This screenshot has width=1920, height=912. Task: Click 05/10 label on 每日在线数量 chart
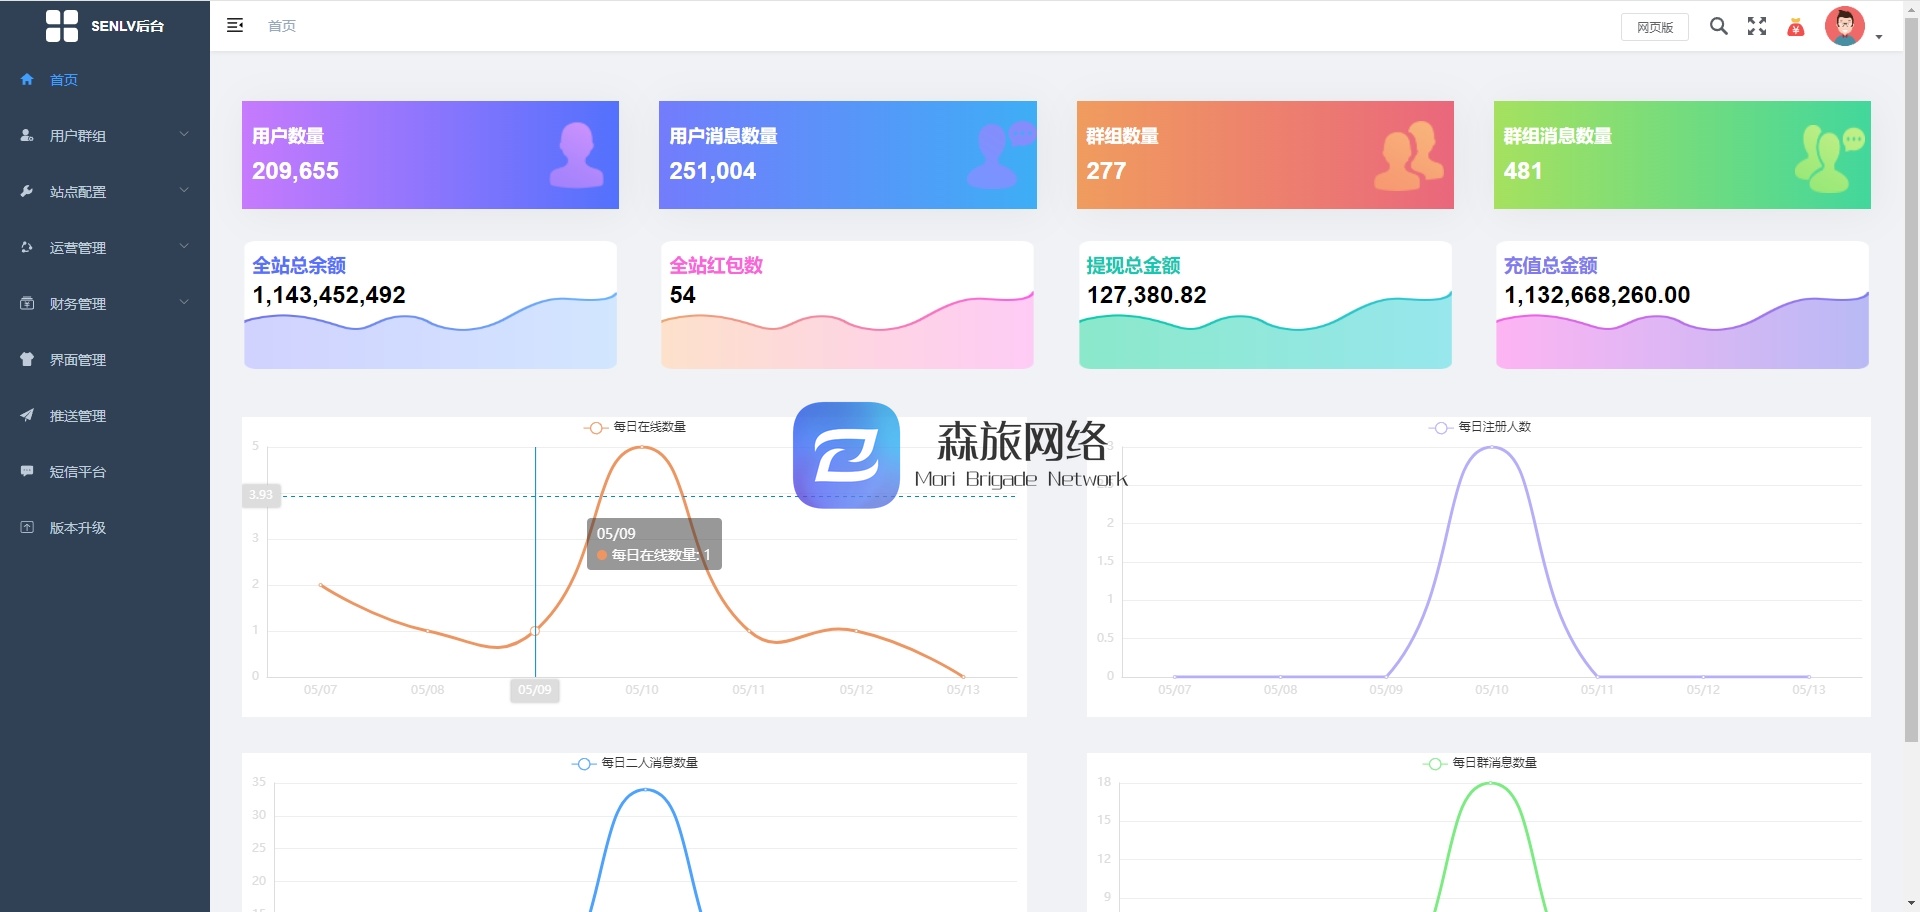[x=642, y=690]
